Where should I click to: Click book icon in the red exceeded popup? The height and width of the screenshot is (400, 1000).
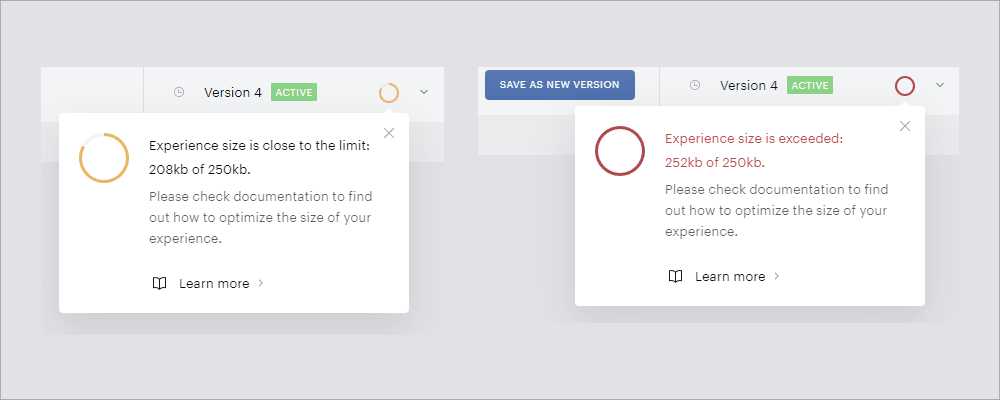point(675,276)
